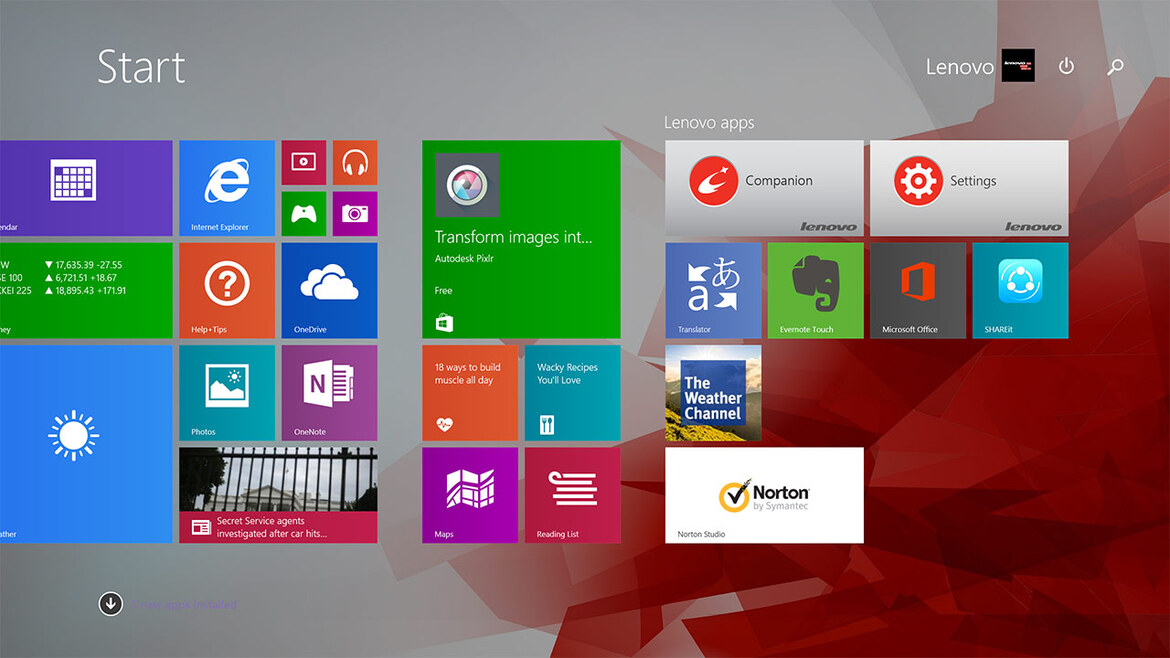
Task: Open the Help+Tips tile
Action: pos(227,290)
